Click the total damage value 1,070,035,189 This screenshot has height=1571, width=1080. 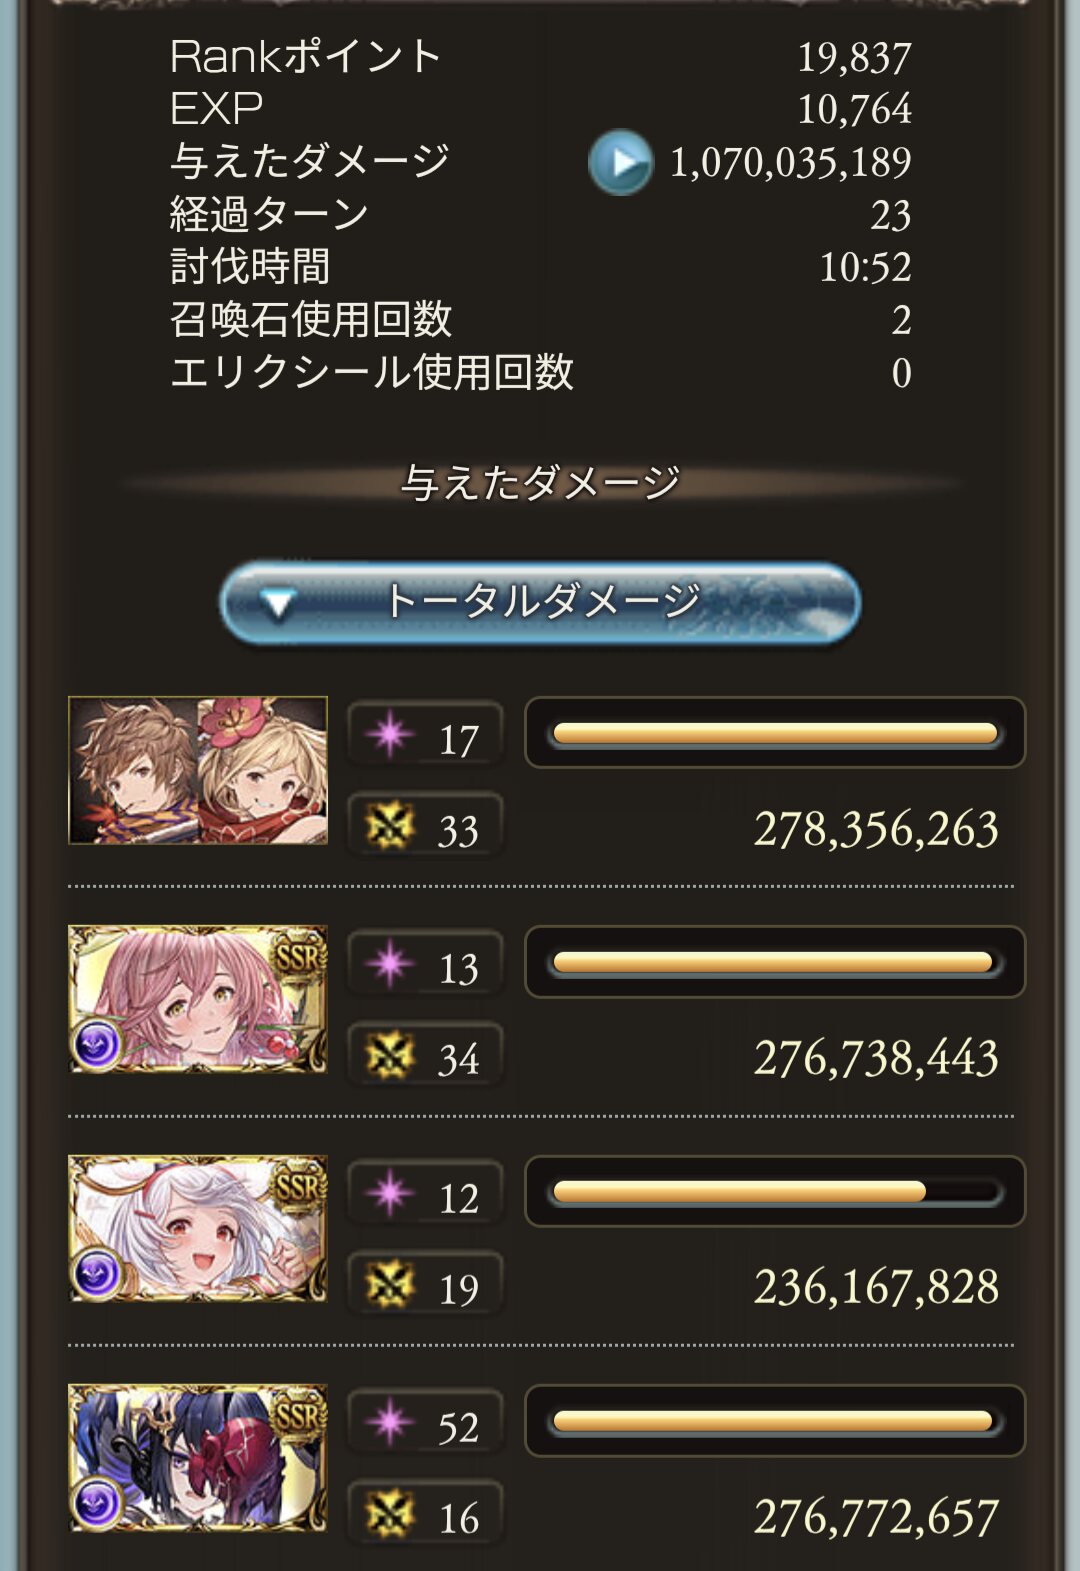pos(790,162)
